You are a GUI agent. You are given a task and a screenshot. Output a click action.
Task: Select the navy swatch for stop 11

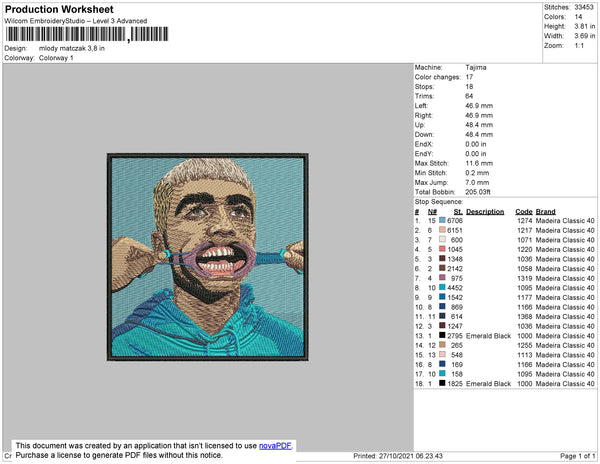coord(442,316)
